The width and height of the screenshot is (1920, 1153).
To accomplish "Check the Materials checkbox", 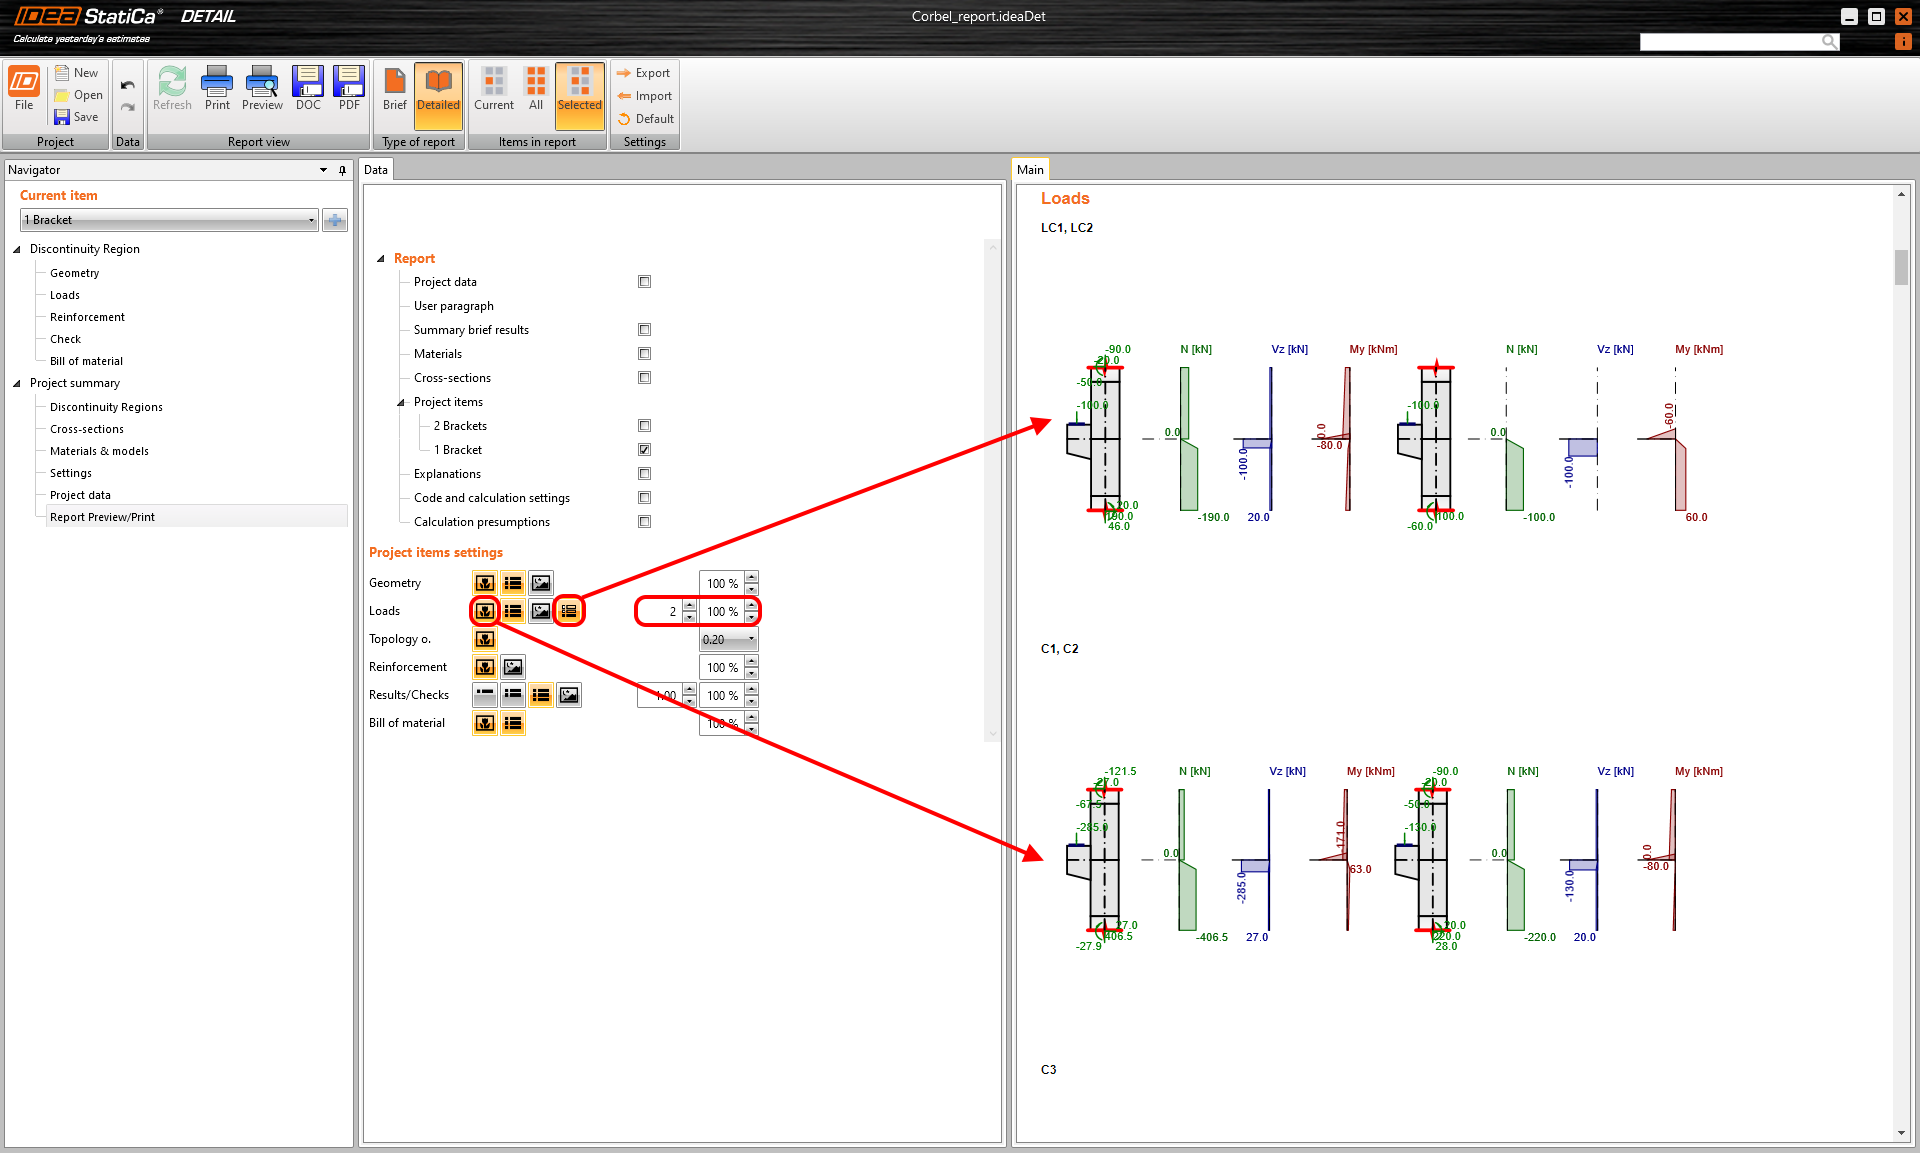I will [645, 354].
